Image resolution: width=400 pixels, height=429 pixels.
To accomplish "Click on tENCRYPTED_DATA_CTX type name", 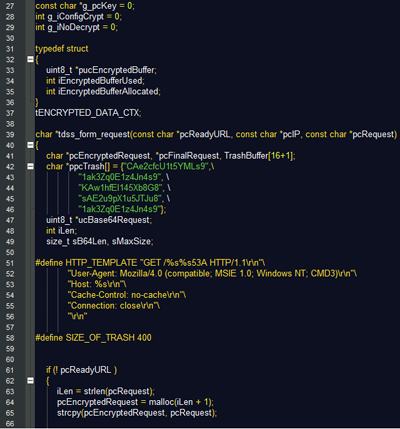I will click(x=88, y=113).
